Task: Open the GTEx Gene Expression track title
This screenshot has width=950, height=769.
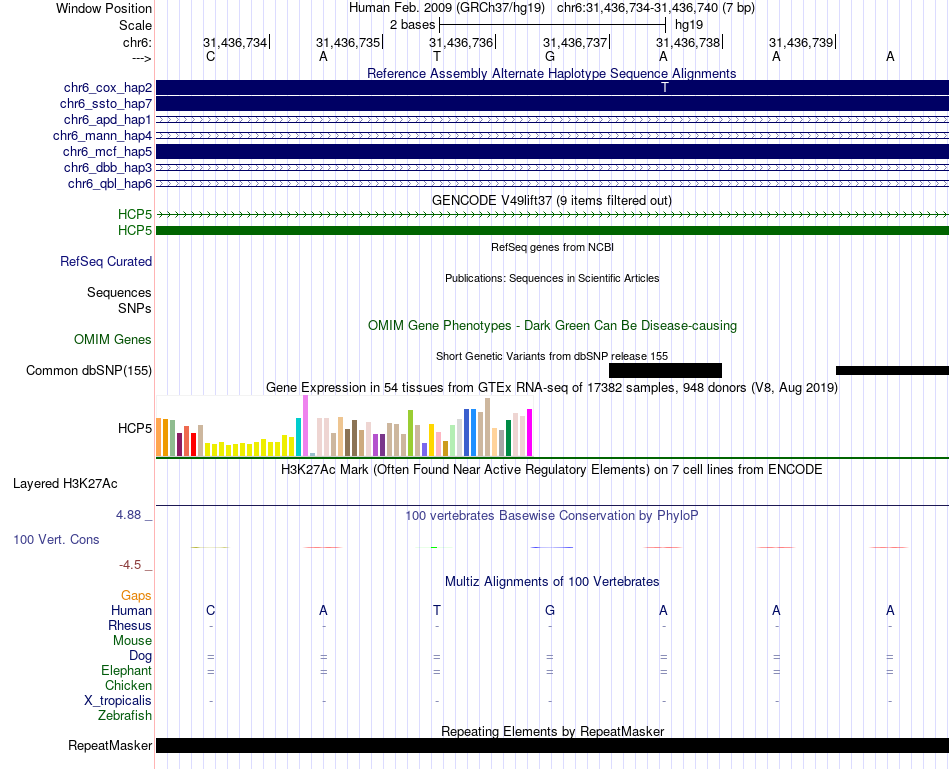Action: pyautogui.click(x=551, y=388)
